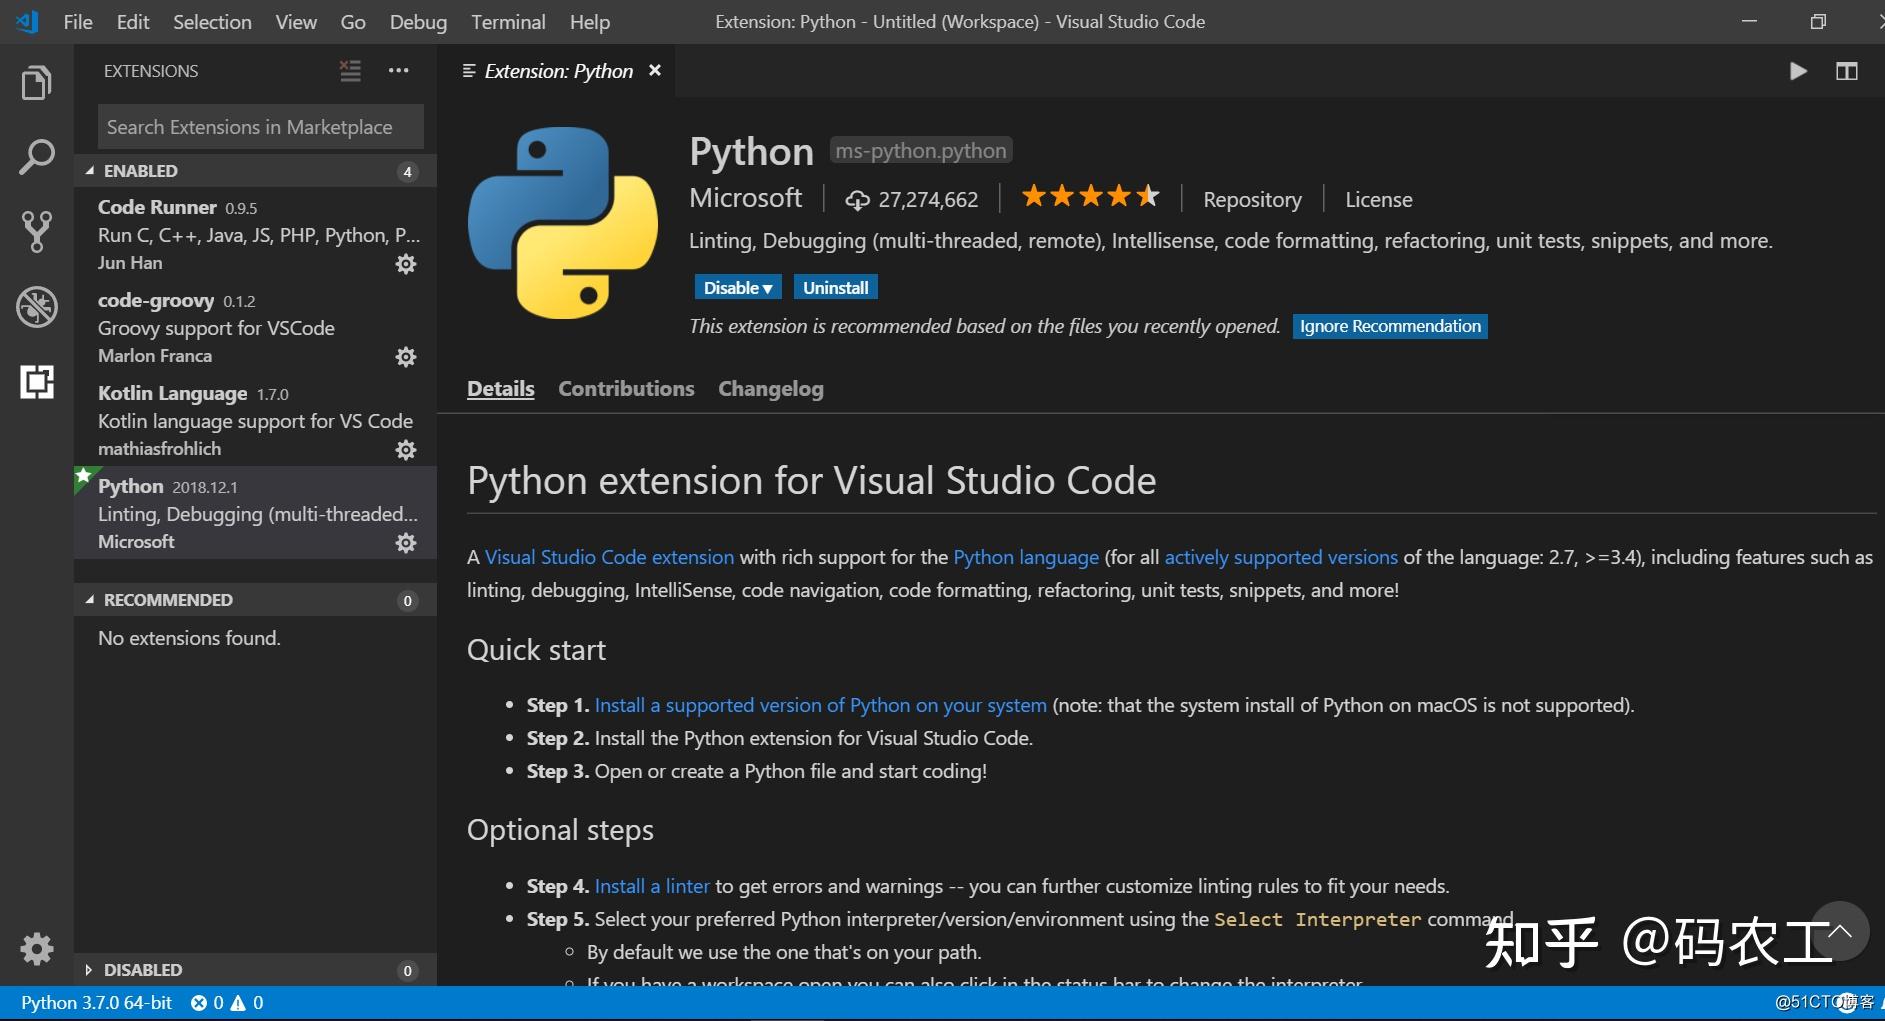
Task: Open Install a supported version of Python link
Action: pos(820,705)
